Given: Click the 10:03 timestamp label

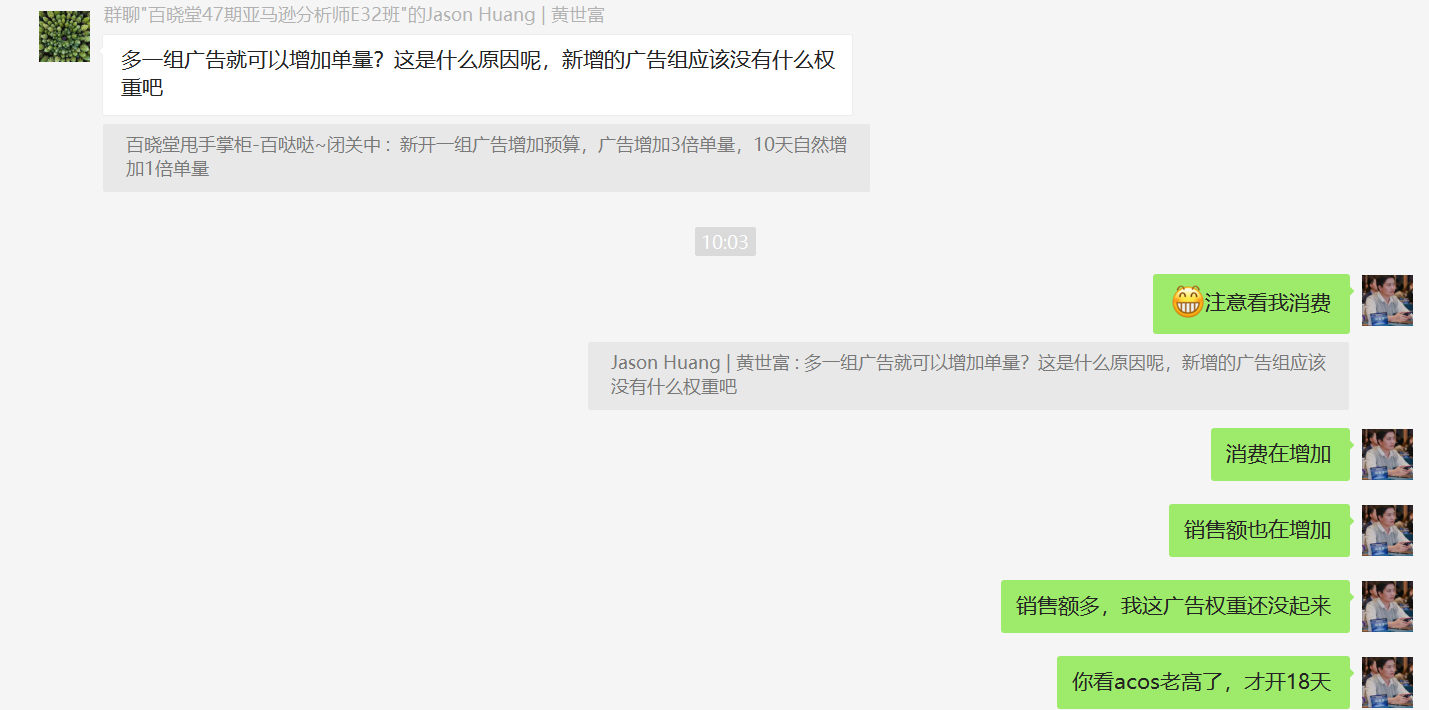Looking at the screenshot, I should point(725,242).
